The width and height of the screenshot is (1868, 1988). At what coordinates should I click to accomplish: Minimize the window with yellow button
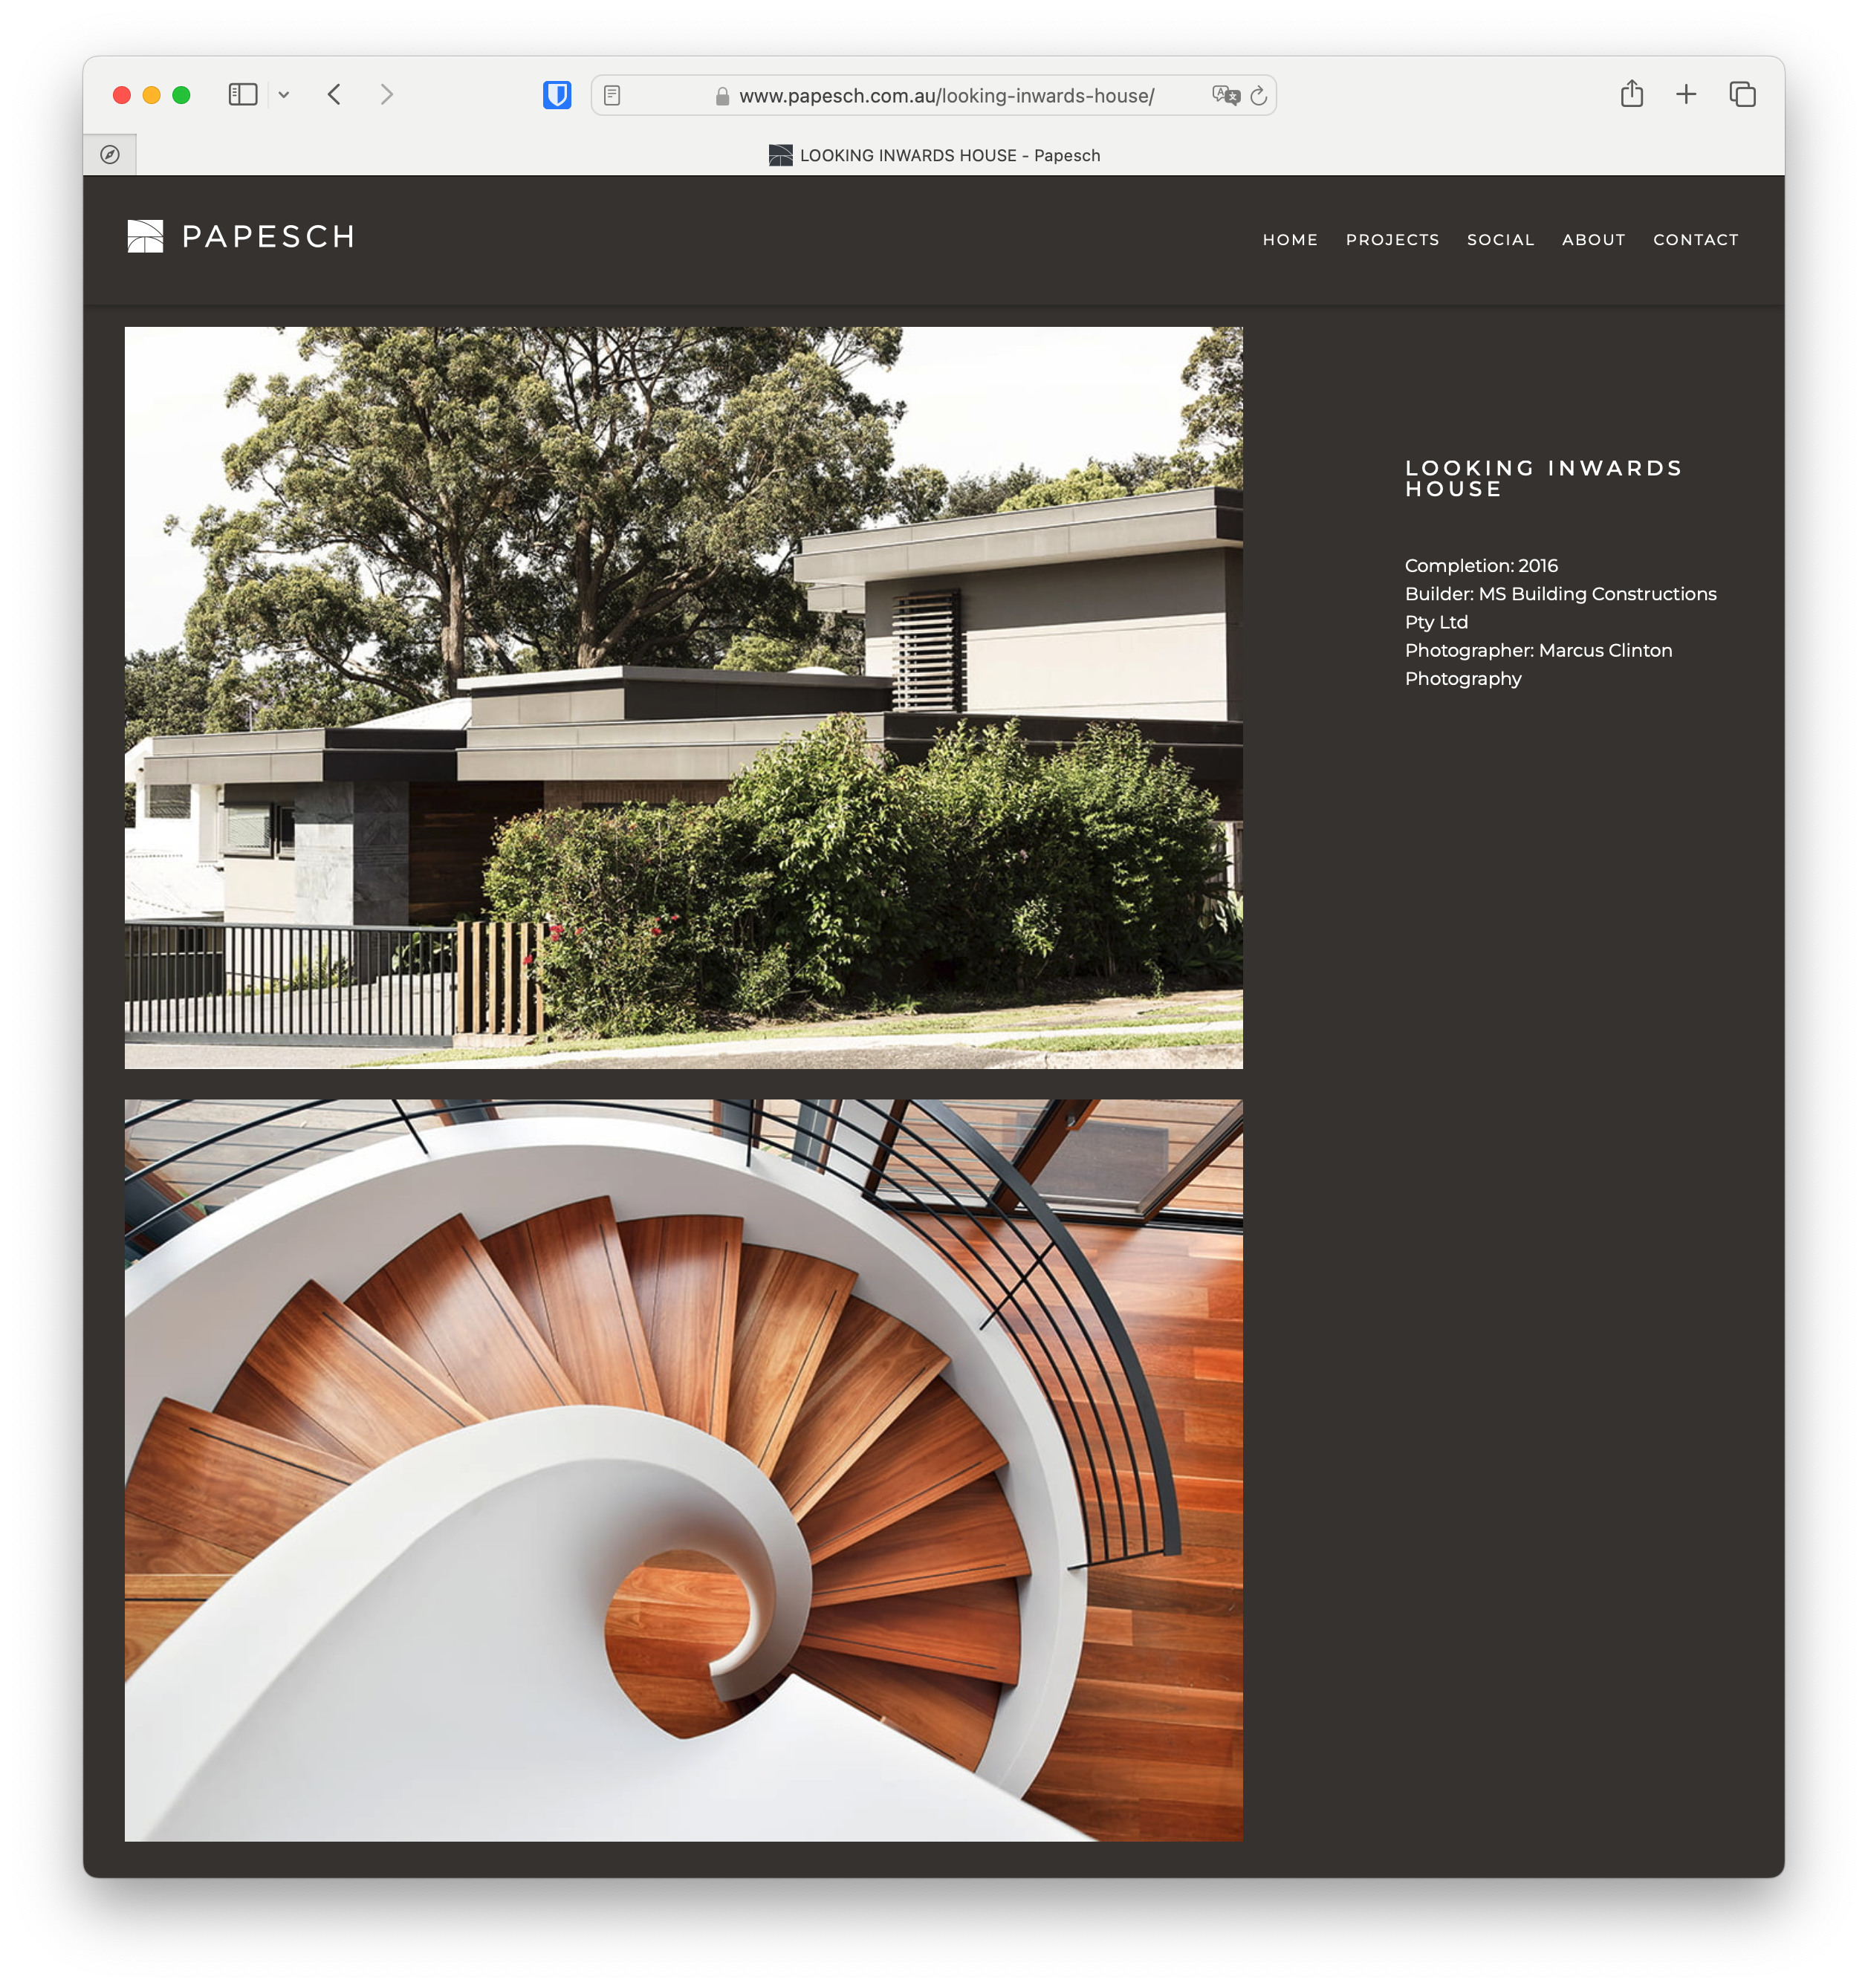(x=152, y=95)
